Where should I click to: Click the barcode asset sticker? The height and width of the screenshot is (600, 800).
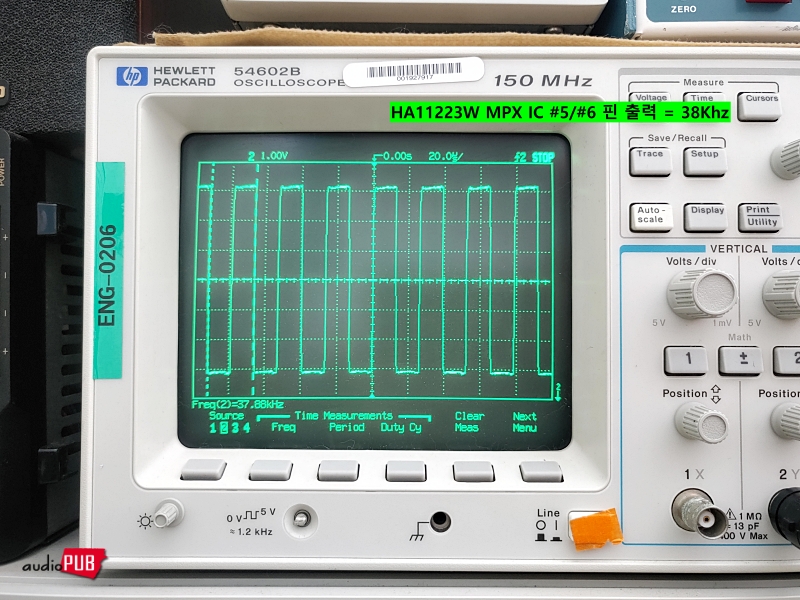click(x=413, y=71)
